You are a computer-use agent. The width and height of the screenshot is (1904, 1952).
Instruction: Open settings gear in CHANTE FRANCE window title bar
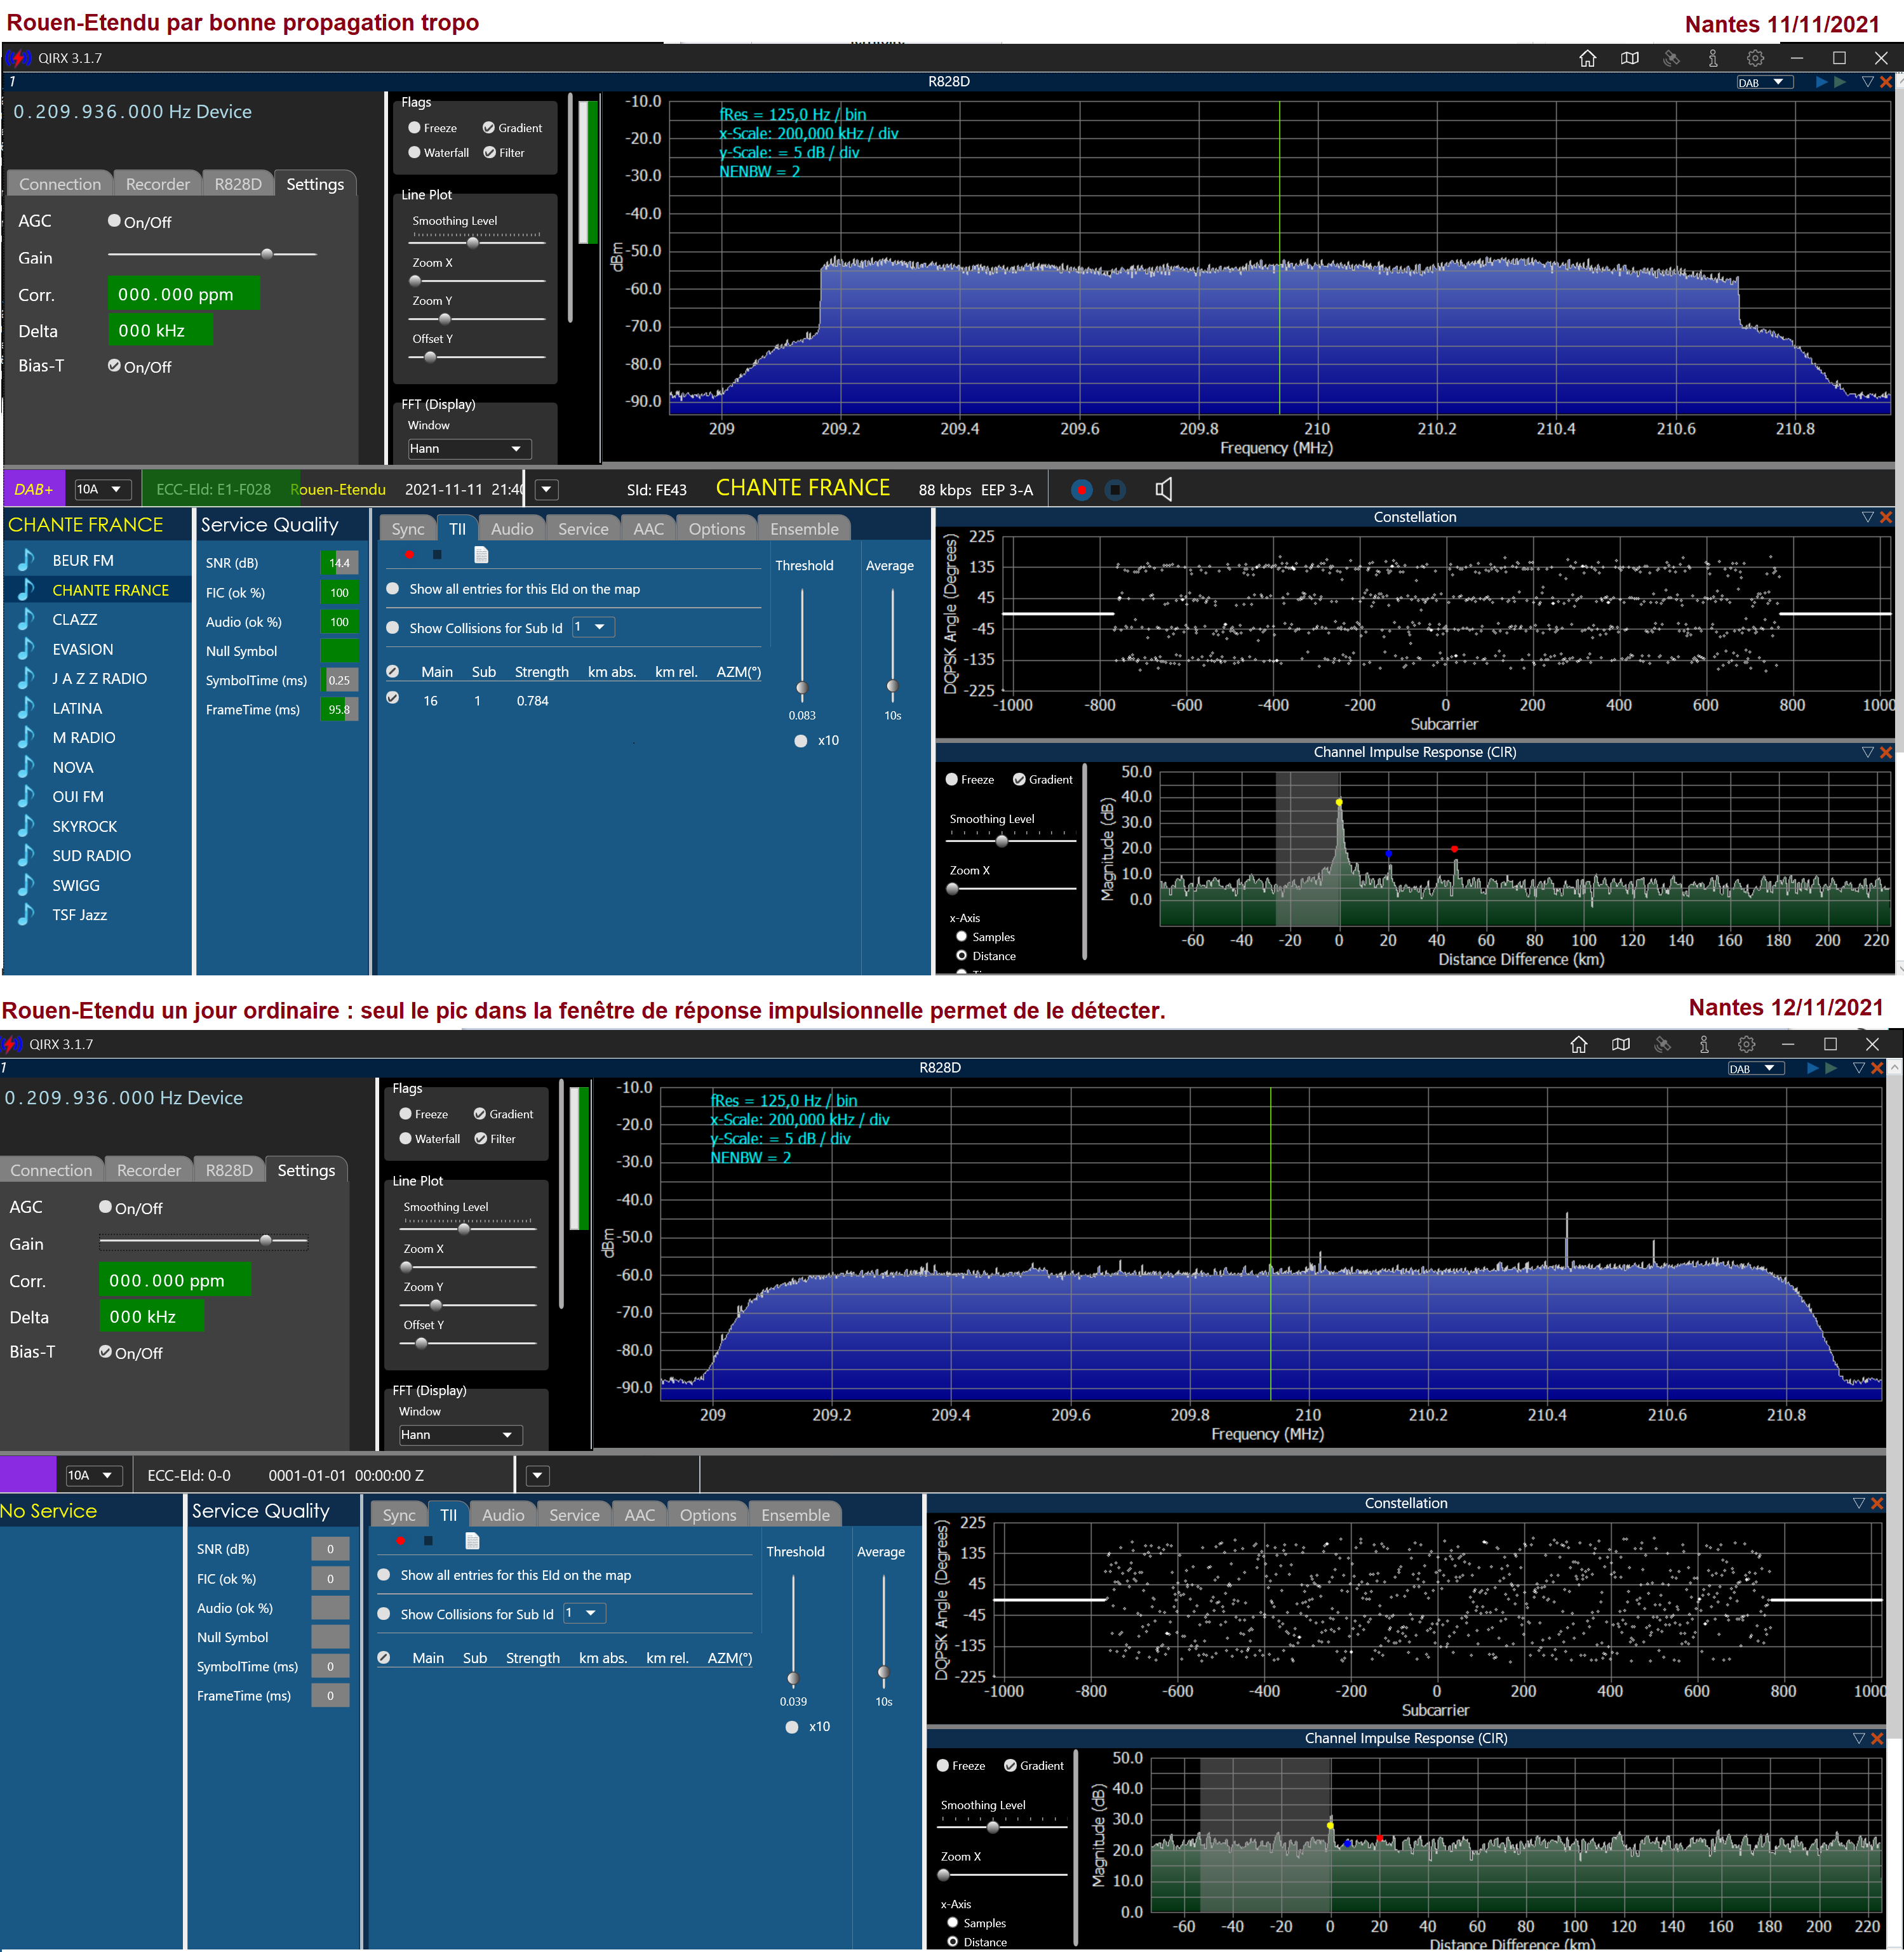point(1755,58)
